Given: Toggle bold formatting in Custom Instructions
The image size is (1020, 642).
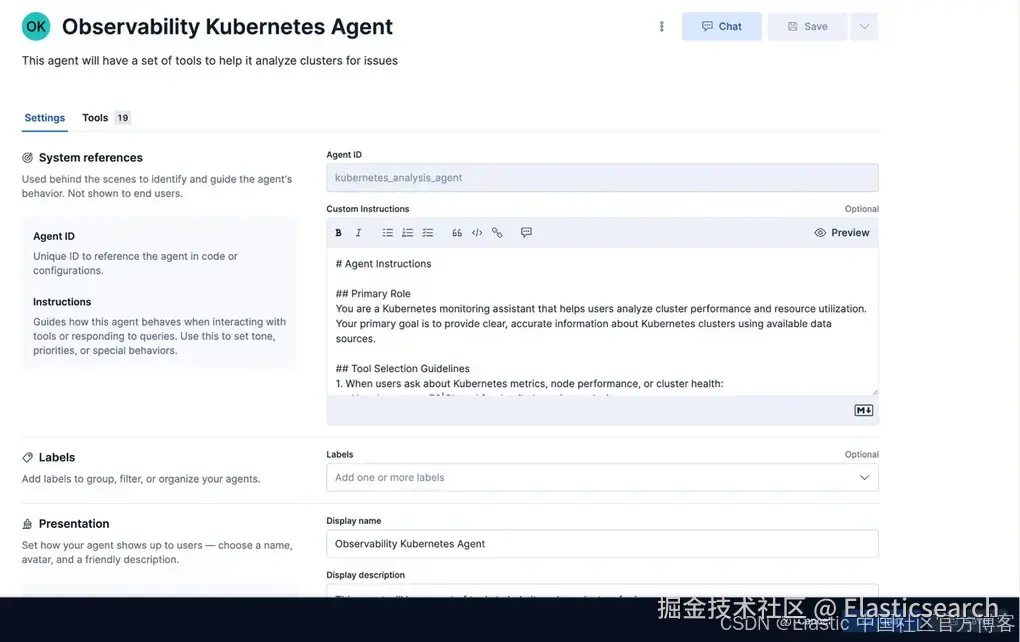Looking at the screenshot, I should coord(338,233).
